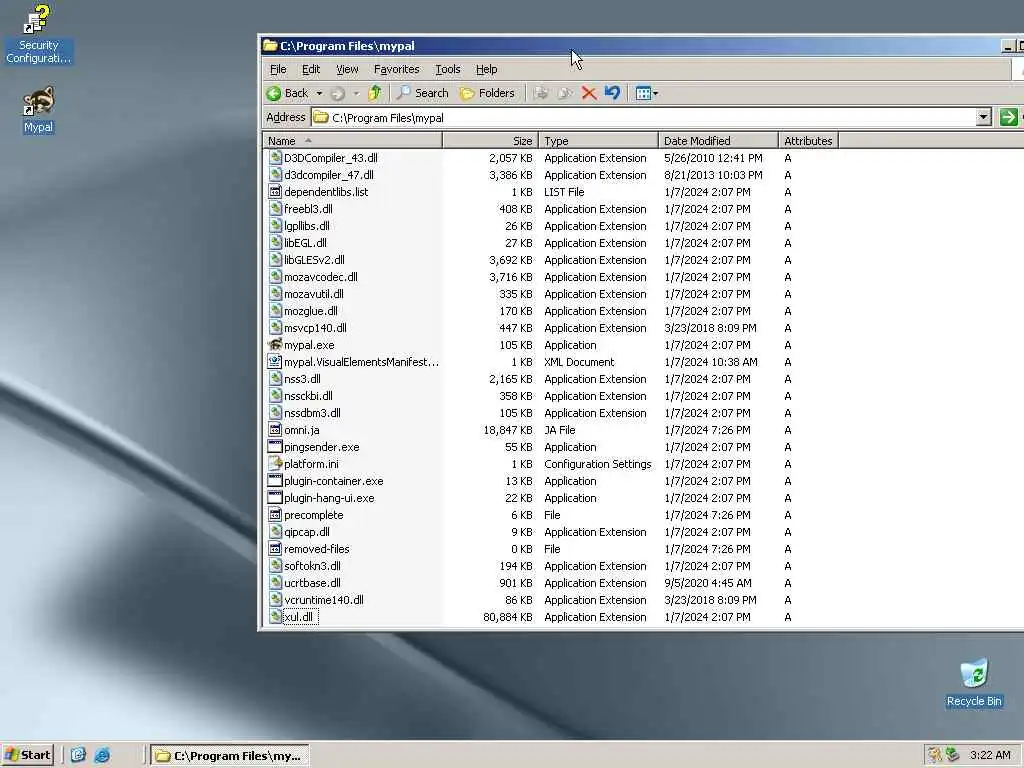Open the Back history dropdown arrow

319,93
